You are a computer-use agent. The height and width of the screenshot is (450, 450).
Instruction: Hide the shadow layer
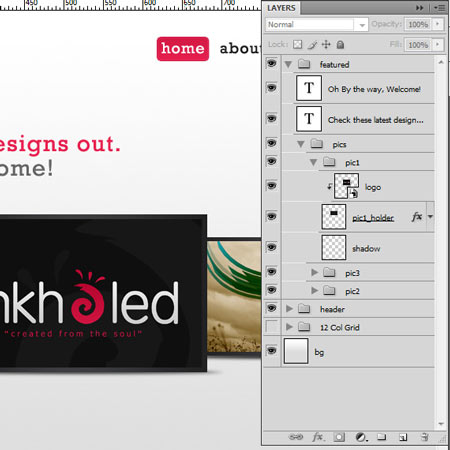pos(272,247)
